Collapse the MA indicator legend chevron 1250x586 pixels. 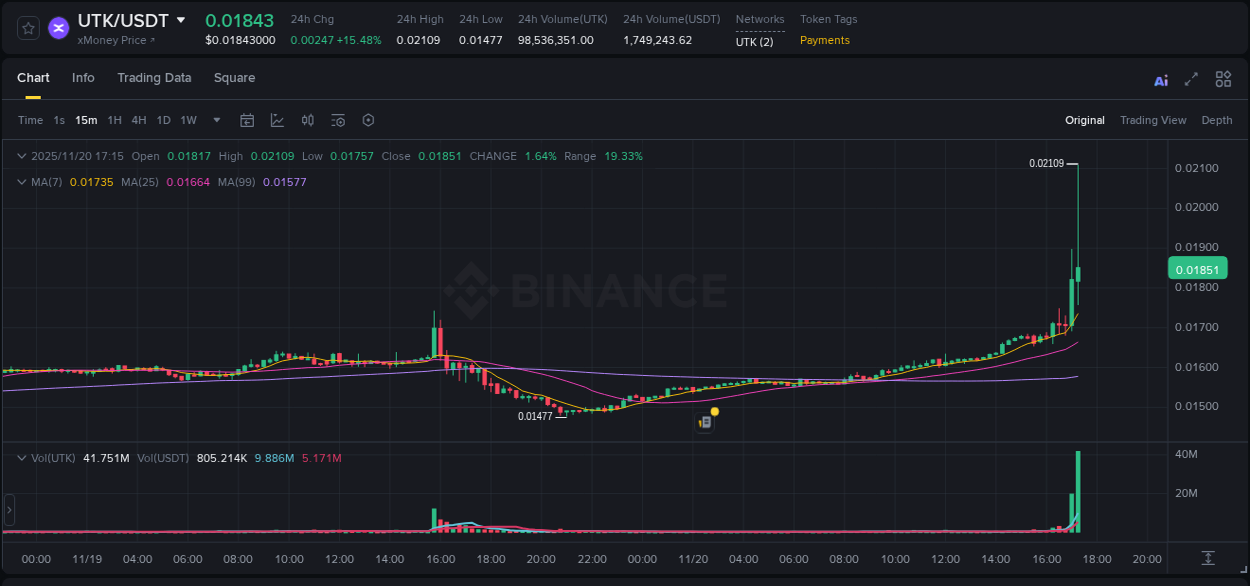point(21,182)
